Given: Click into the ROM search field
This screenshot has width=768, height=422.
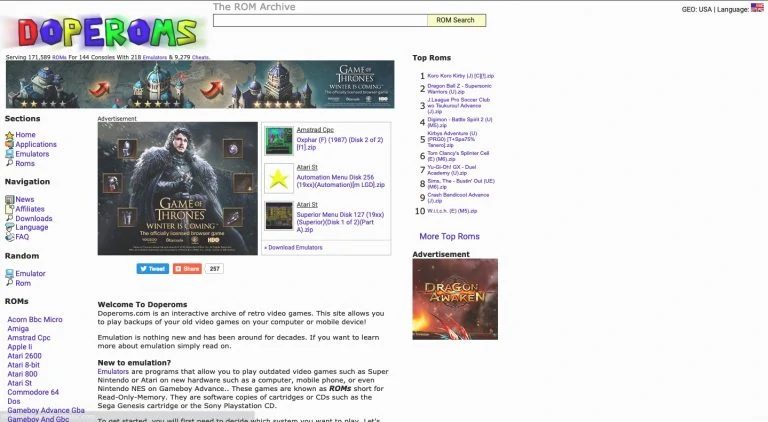Looking at the screenshot, I should (x=320, y=20).
